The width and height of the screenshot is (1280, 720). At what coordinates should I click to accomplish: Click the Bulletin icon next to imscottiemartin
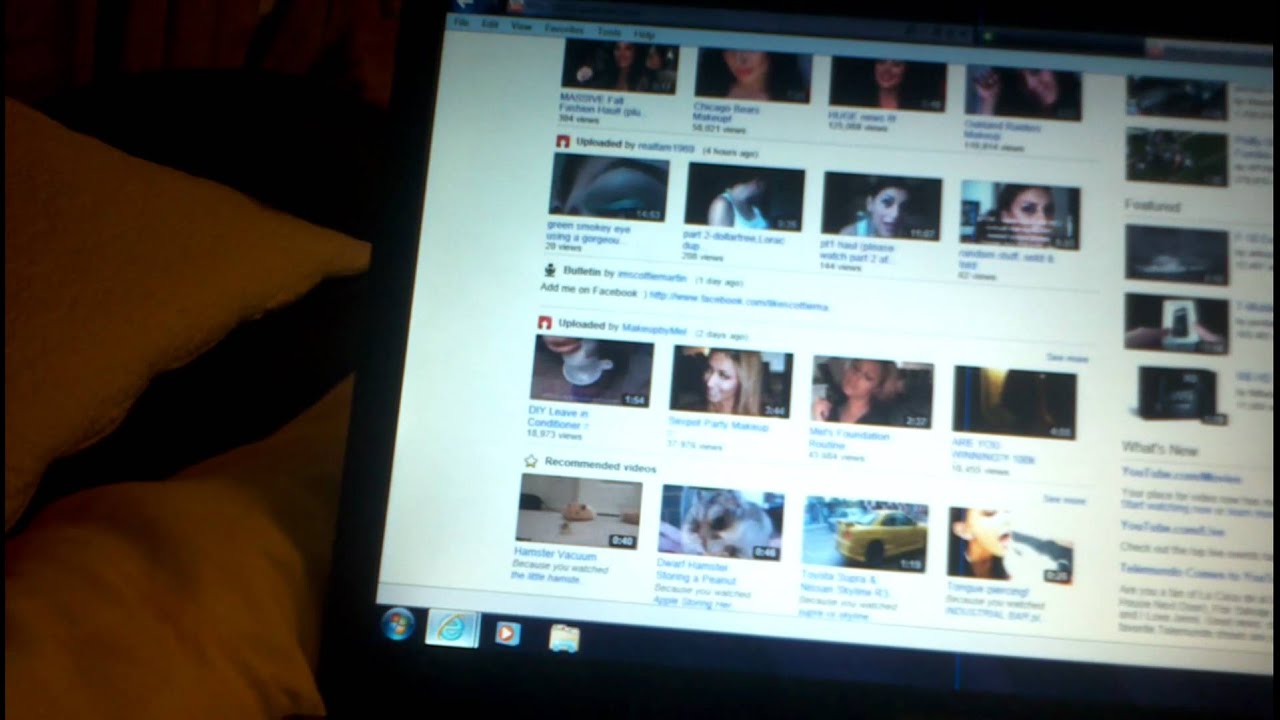tap(550, 270)
